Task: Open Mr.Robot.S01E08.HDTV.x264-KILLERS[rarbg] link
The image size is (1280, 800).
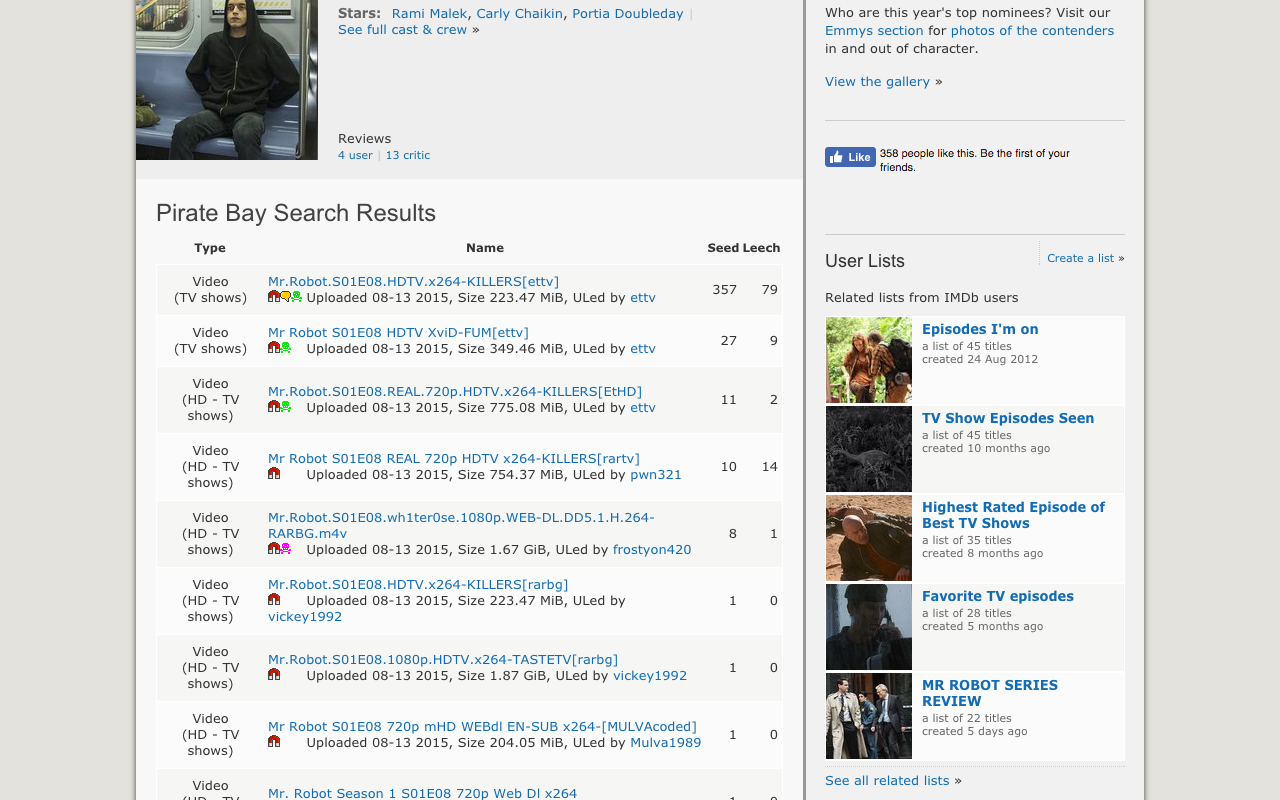Action: click(418, 584)
